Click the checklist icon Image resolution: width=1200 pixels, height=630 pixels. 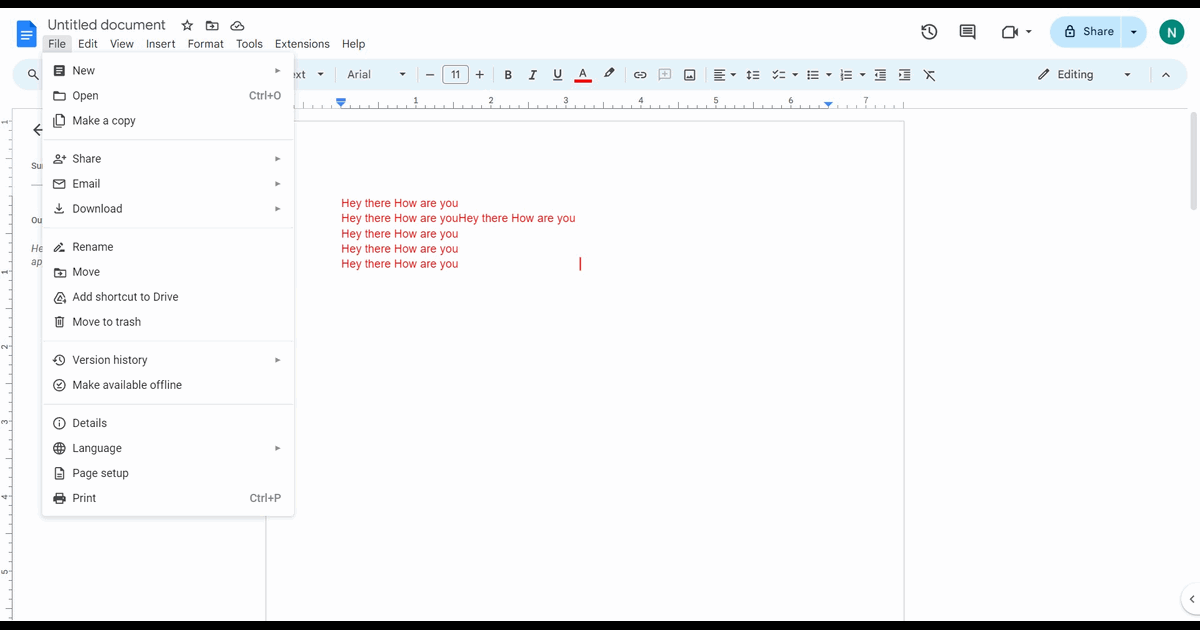click(778, 75)
